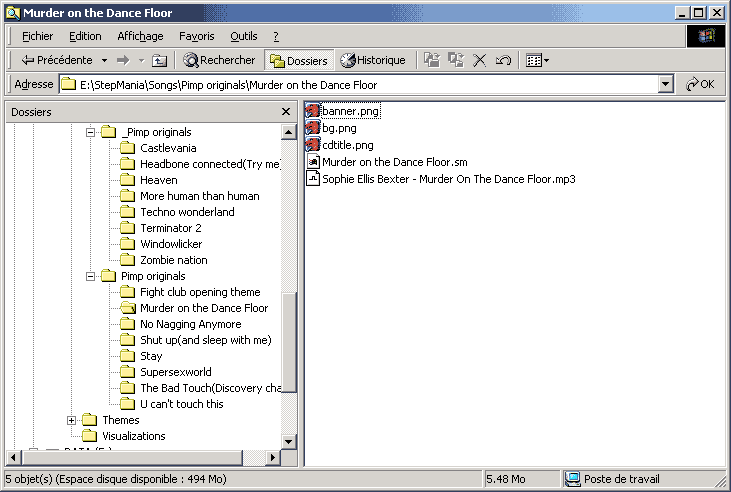Collapse the Pimp originals folder
This screenshot has height=492, width=731.
[x=90, y=277]
